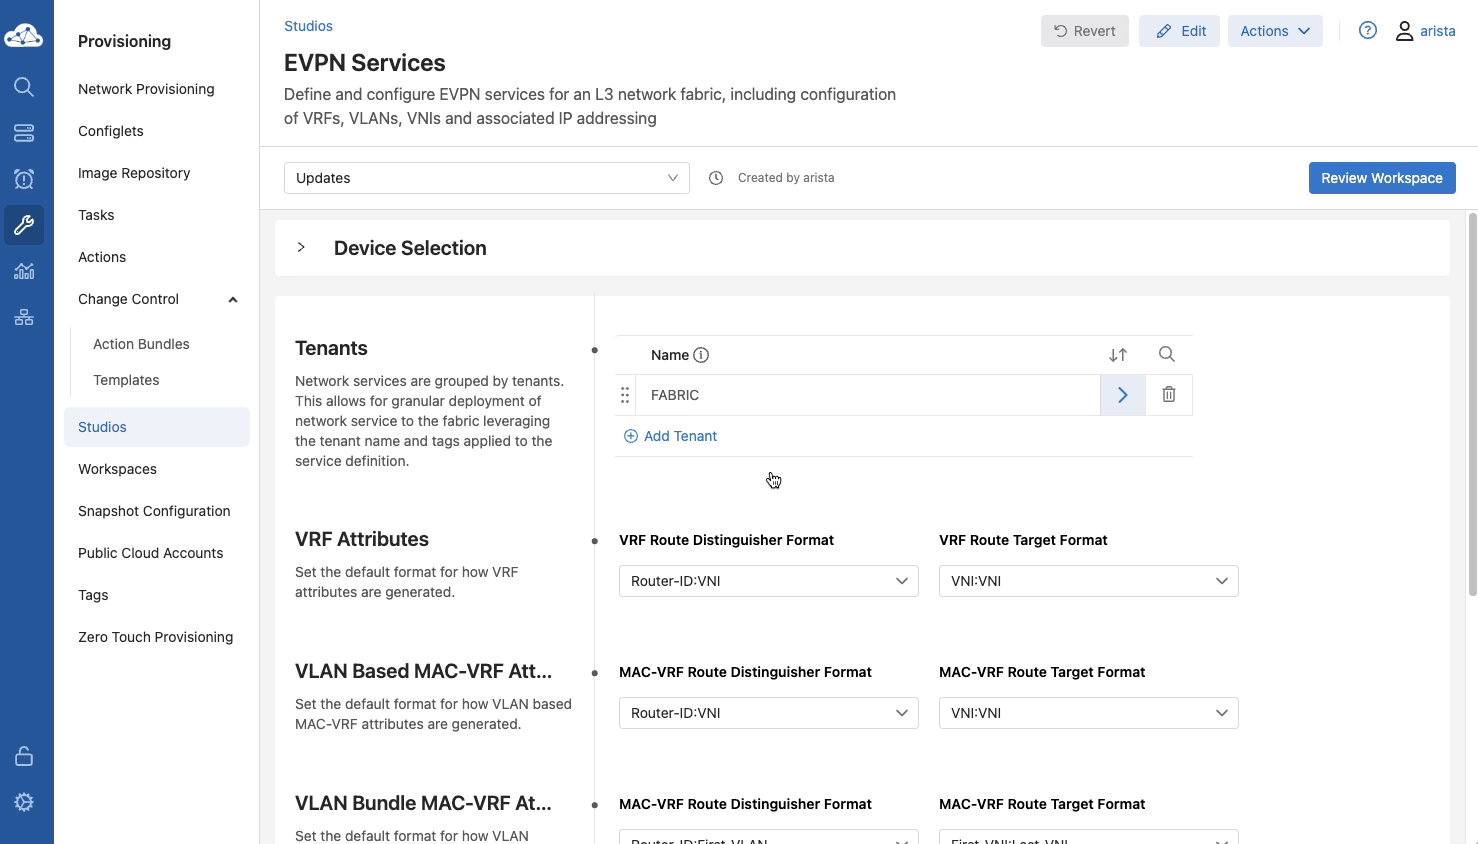1478x844 pixels.
Task: Click the Metrics chart icon in sidebar
Action: [24, 271]
